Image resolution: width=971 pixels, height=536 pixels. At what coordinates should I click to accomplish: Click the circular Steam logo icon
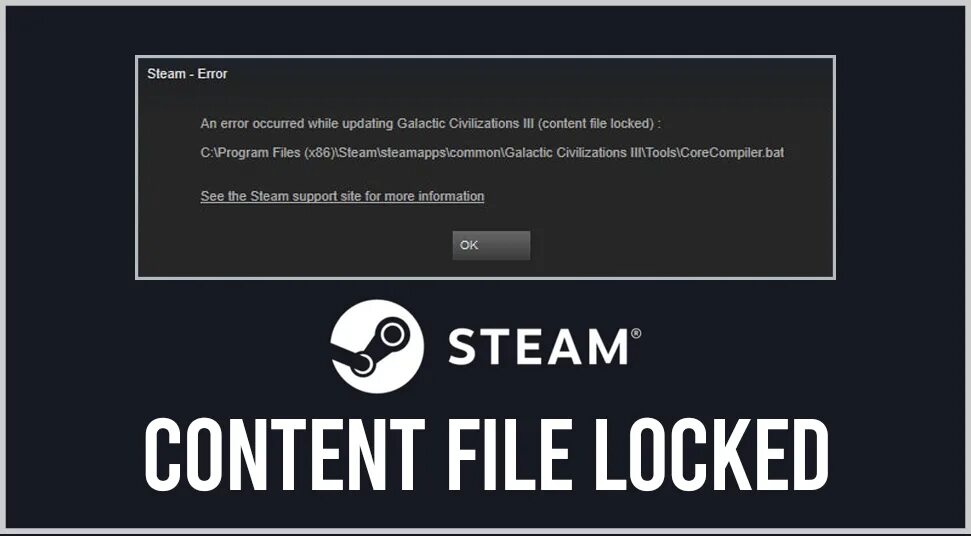pos(377,346)
